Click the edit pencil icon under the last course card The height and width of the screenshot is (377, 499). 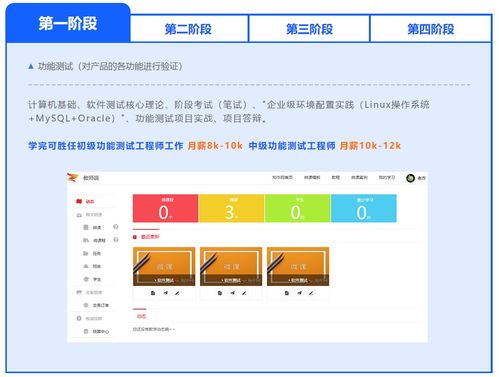click(x=311, y=293)
